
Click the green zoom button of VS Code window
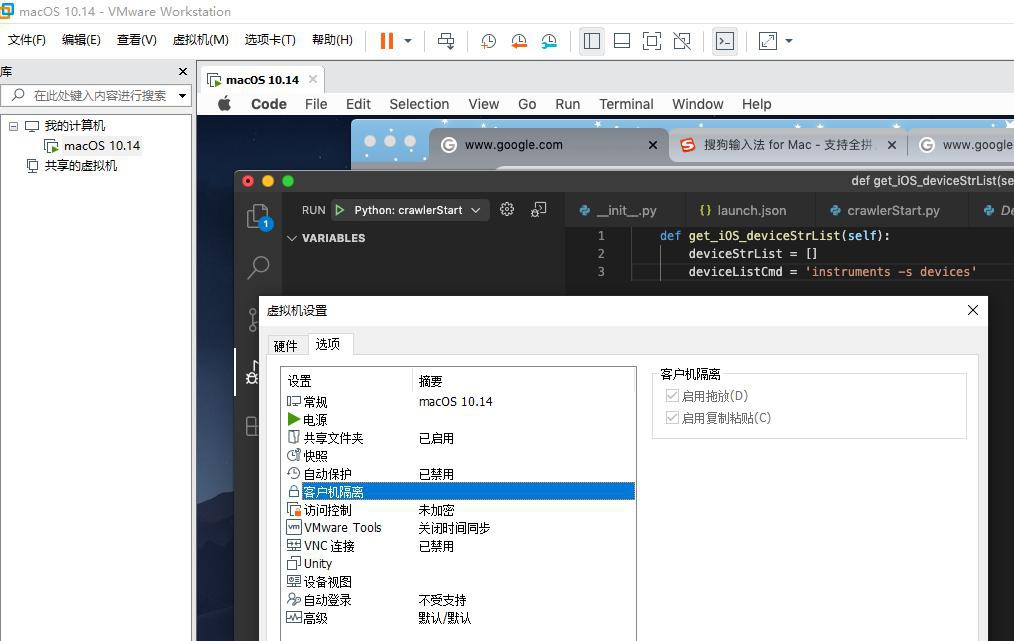click(x=288, y=181)
